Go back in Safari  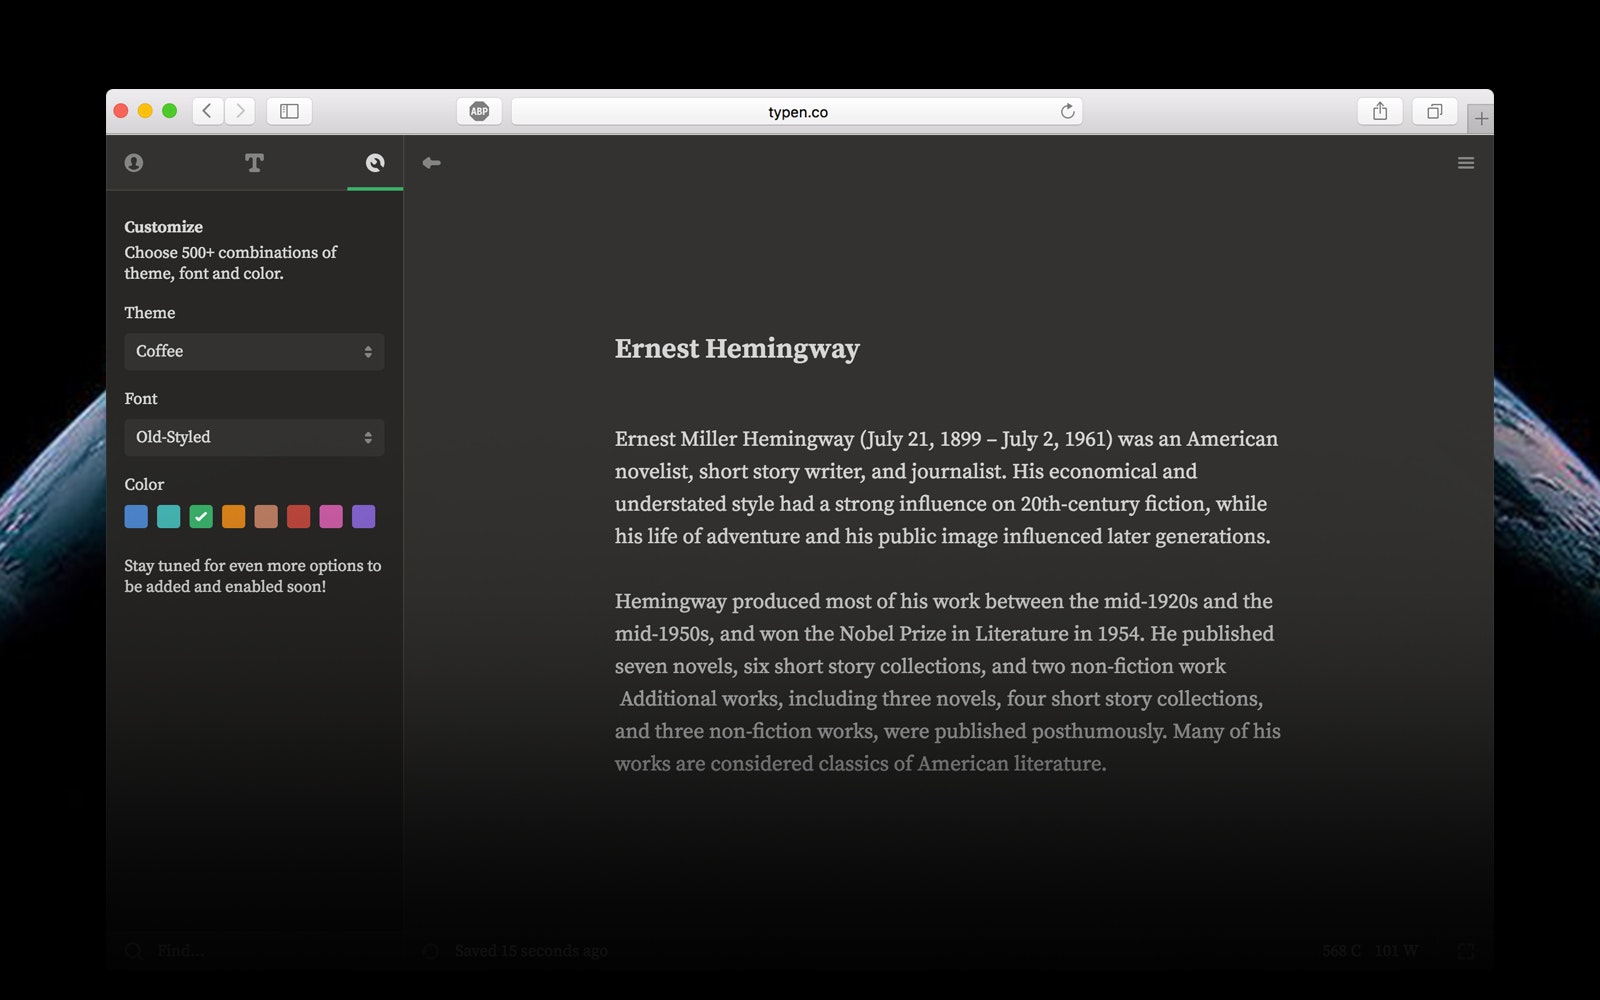207,111
